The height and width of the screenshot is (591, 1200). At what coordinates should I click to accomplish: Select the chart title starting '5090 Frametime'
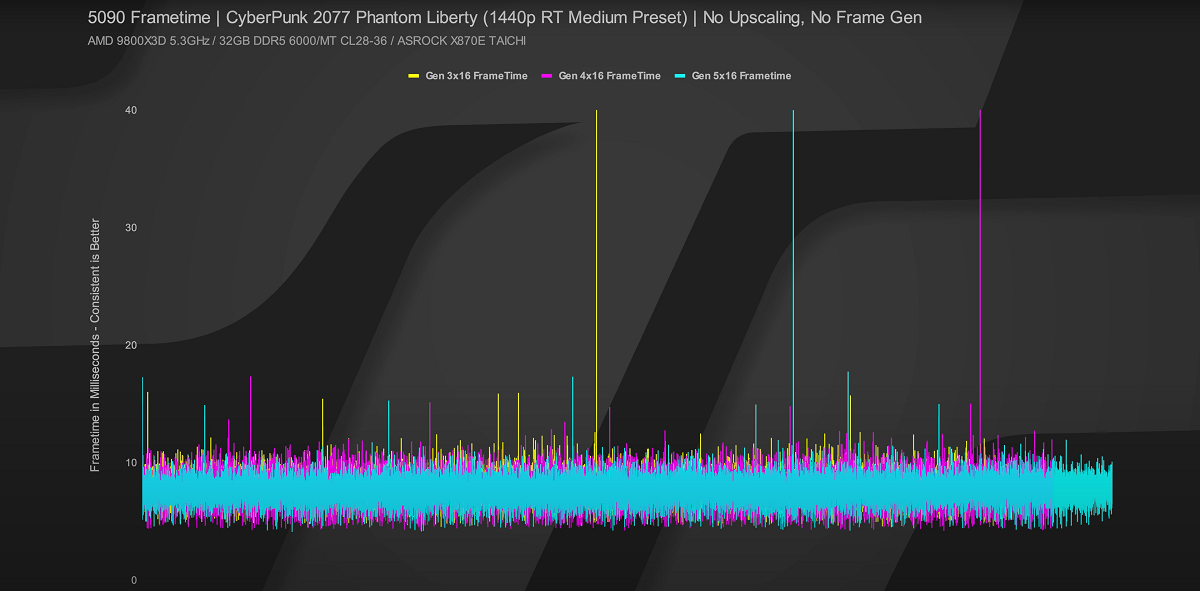[505, 18]
